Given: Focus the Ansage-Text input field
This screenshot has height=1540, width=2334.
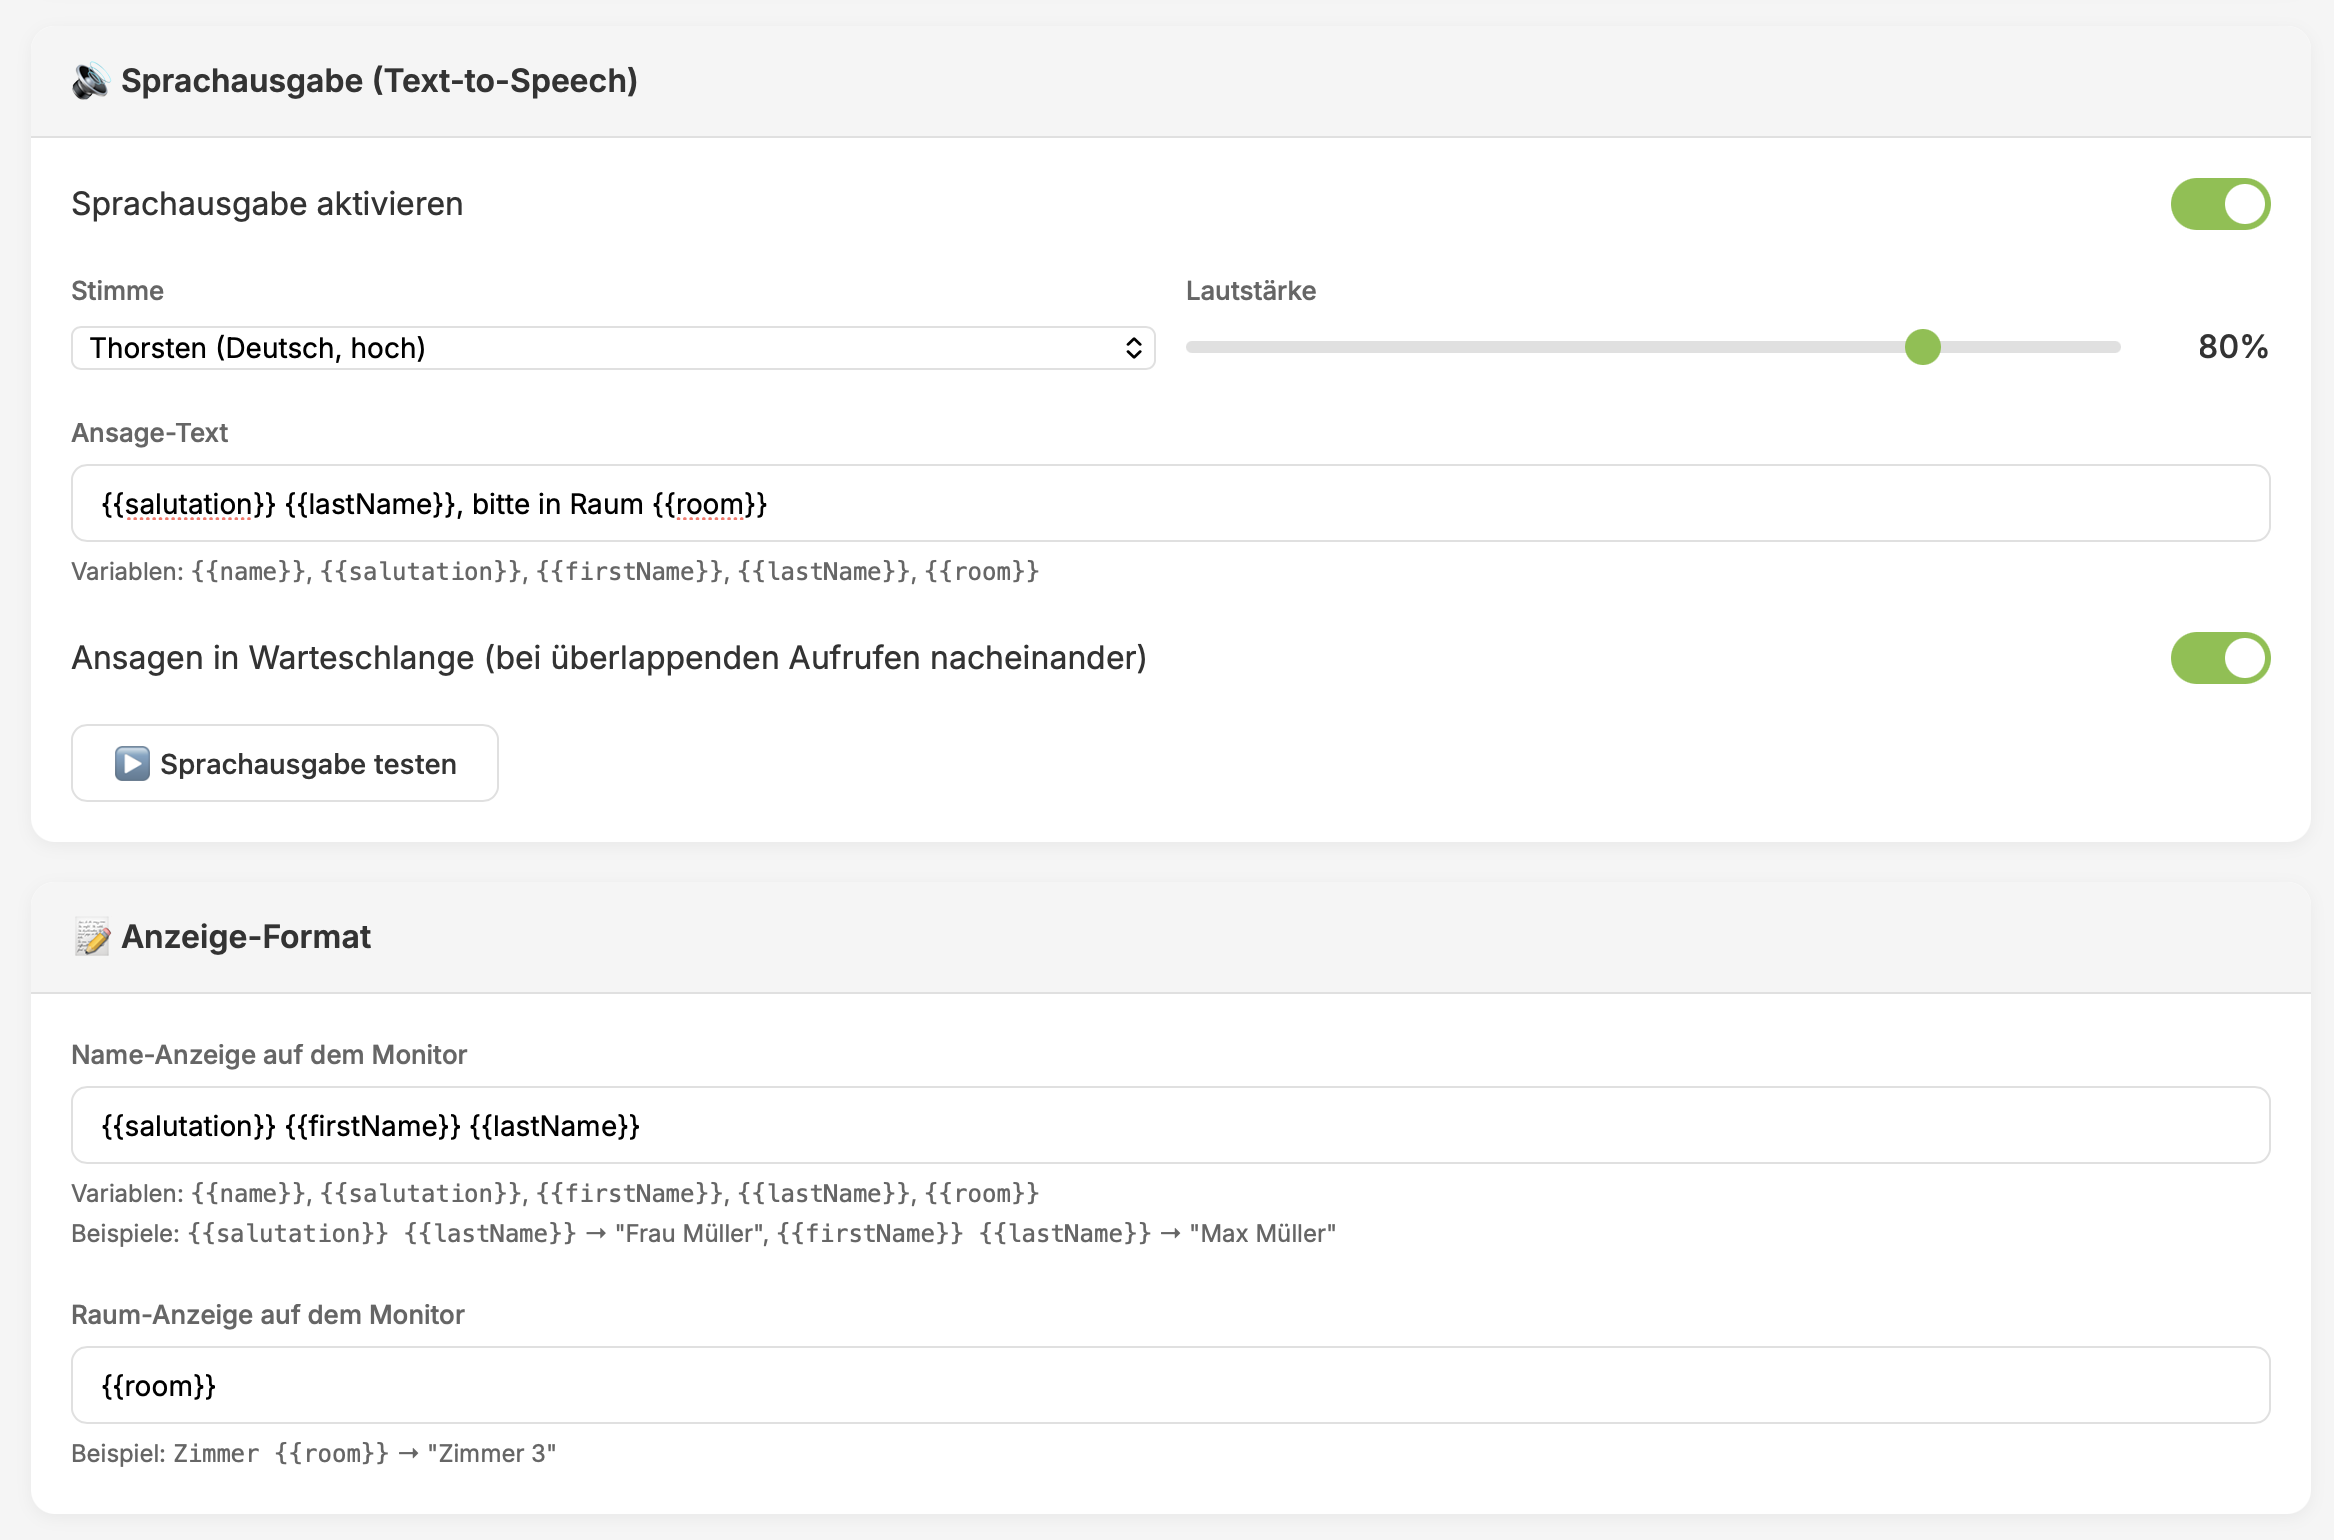Looking at the screenshot, I should click(1170, 503).
